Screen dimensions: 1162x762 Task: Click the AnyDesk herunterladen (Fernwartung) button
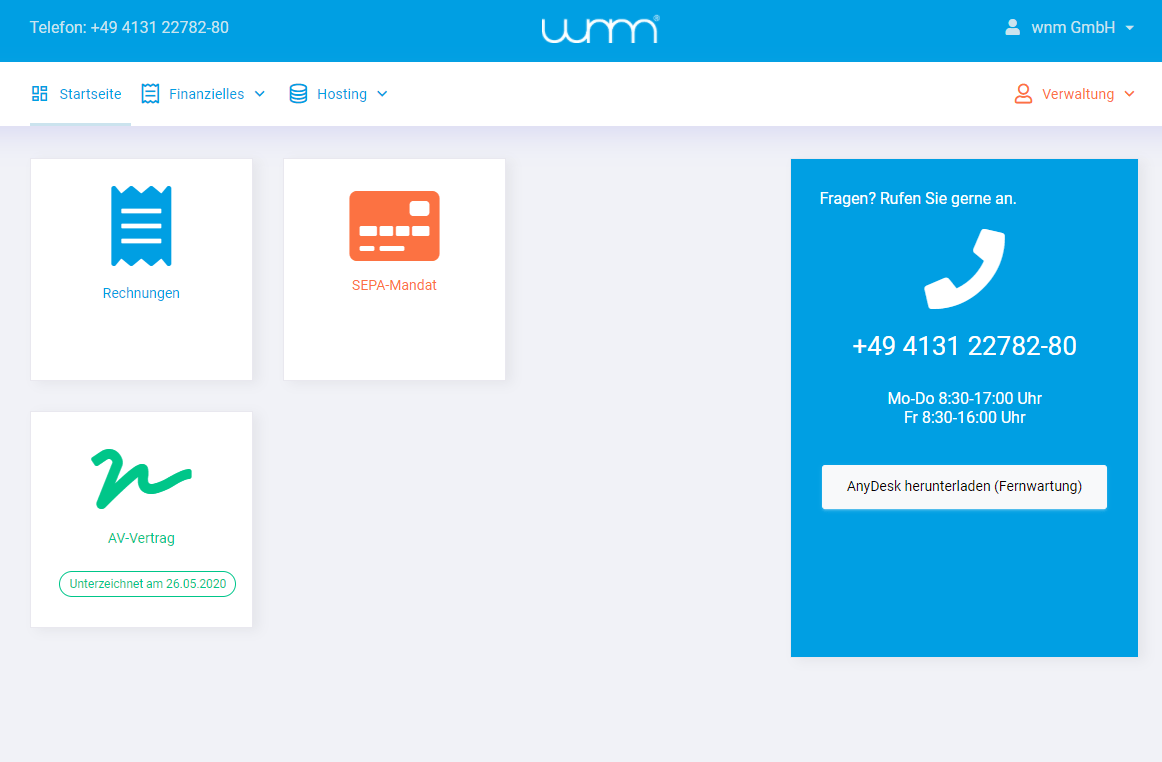(963, 487)
